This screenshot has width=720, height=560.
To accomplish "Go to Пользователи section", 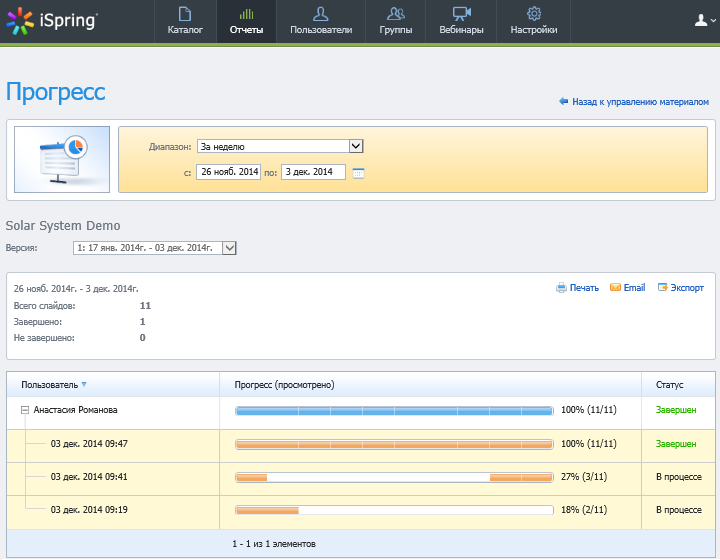I will [321, 21].
